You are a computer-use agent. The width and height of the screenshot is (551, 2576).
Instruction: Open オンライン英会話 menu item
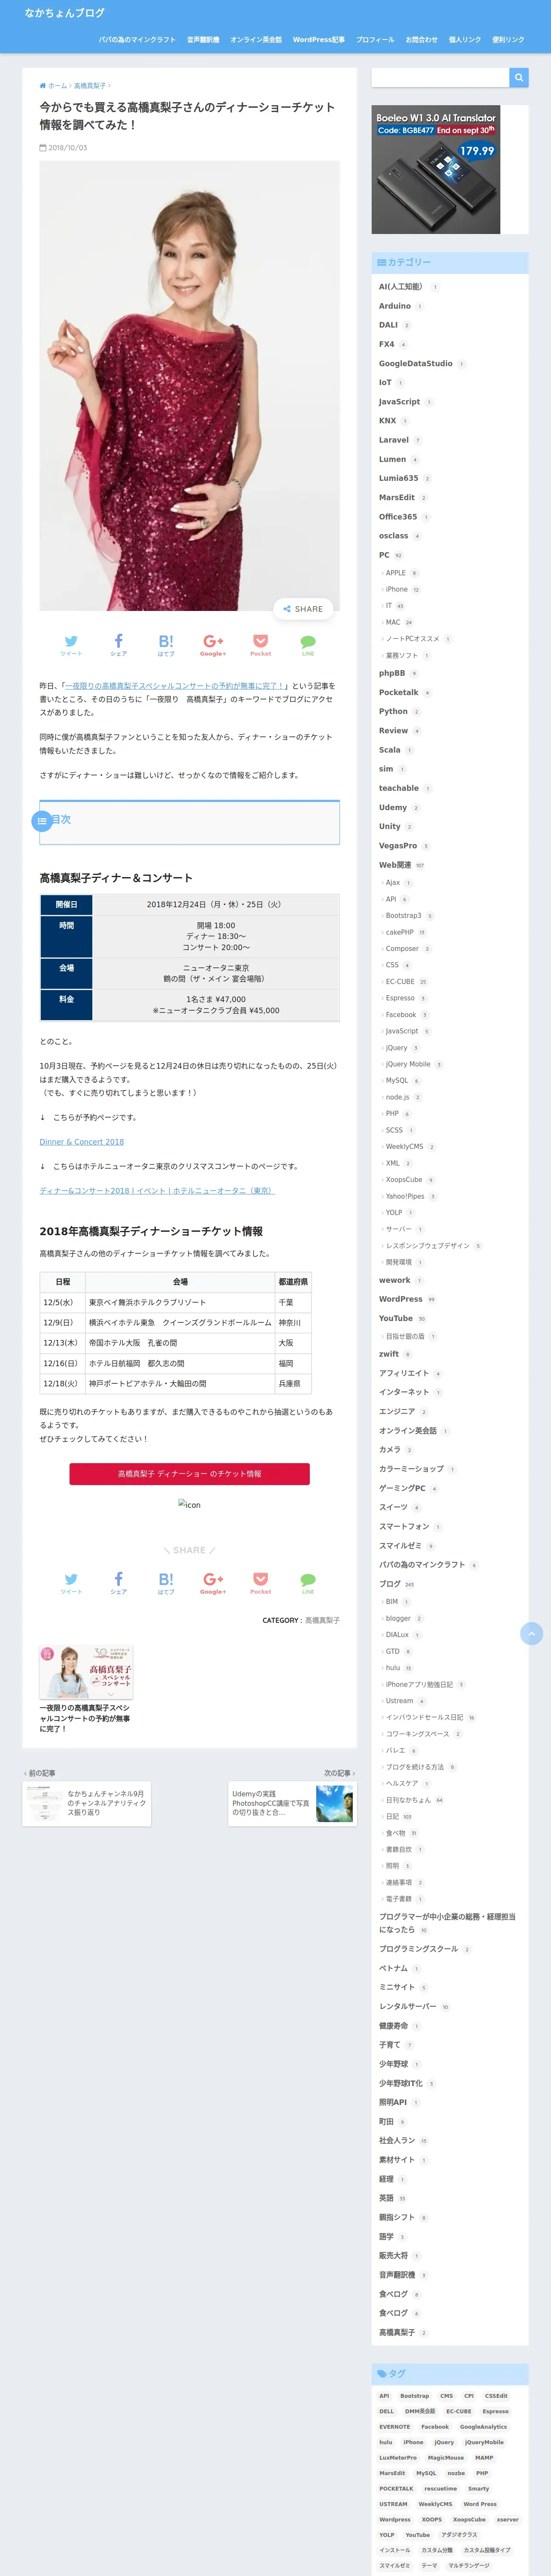(256, 40)
